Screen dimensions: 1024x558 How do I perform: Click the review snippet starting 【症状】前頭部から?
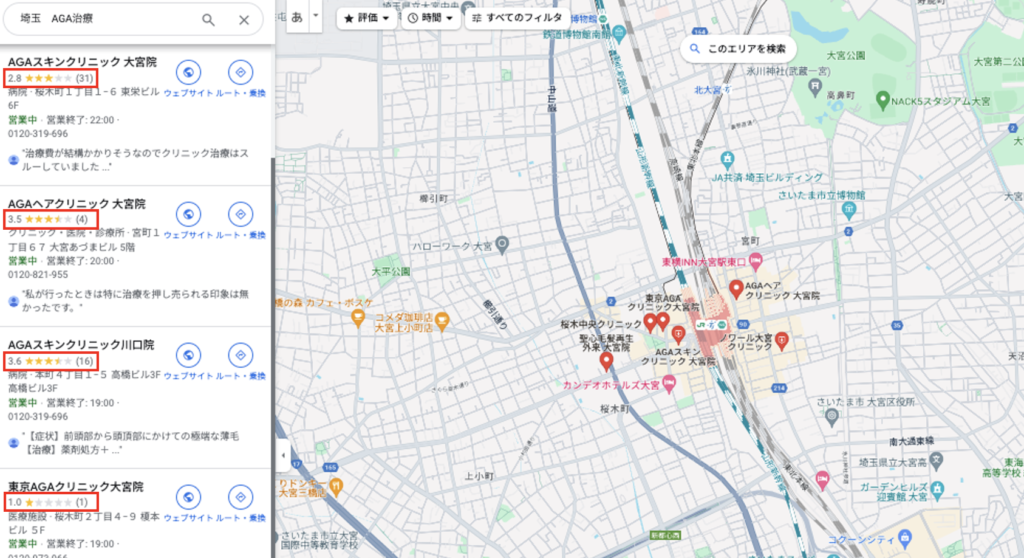131,442
